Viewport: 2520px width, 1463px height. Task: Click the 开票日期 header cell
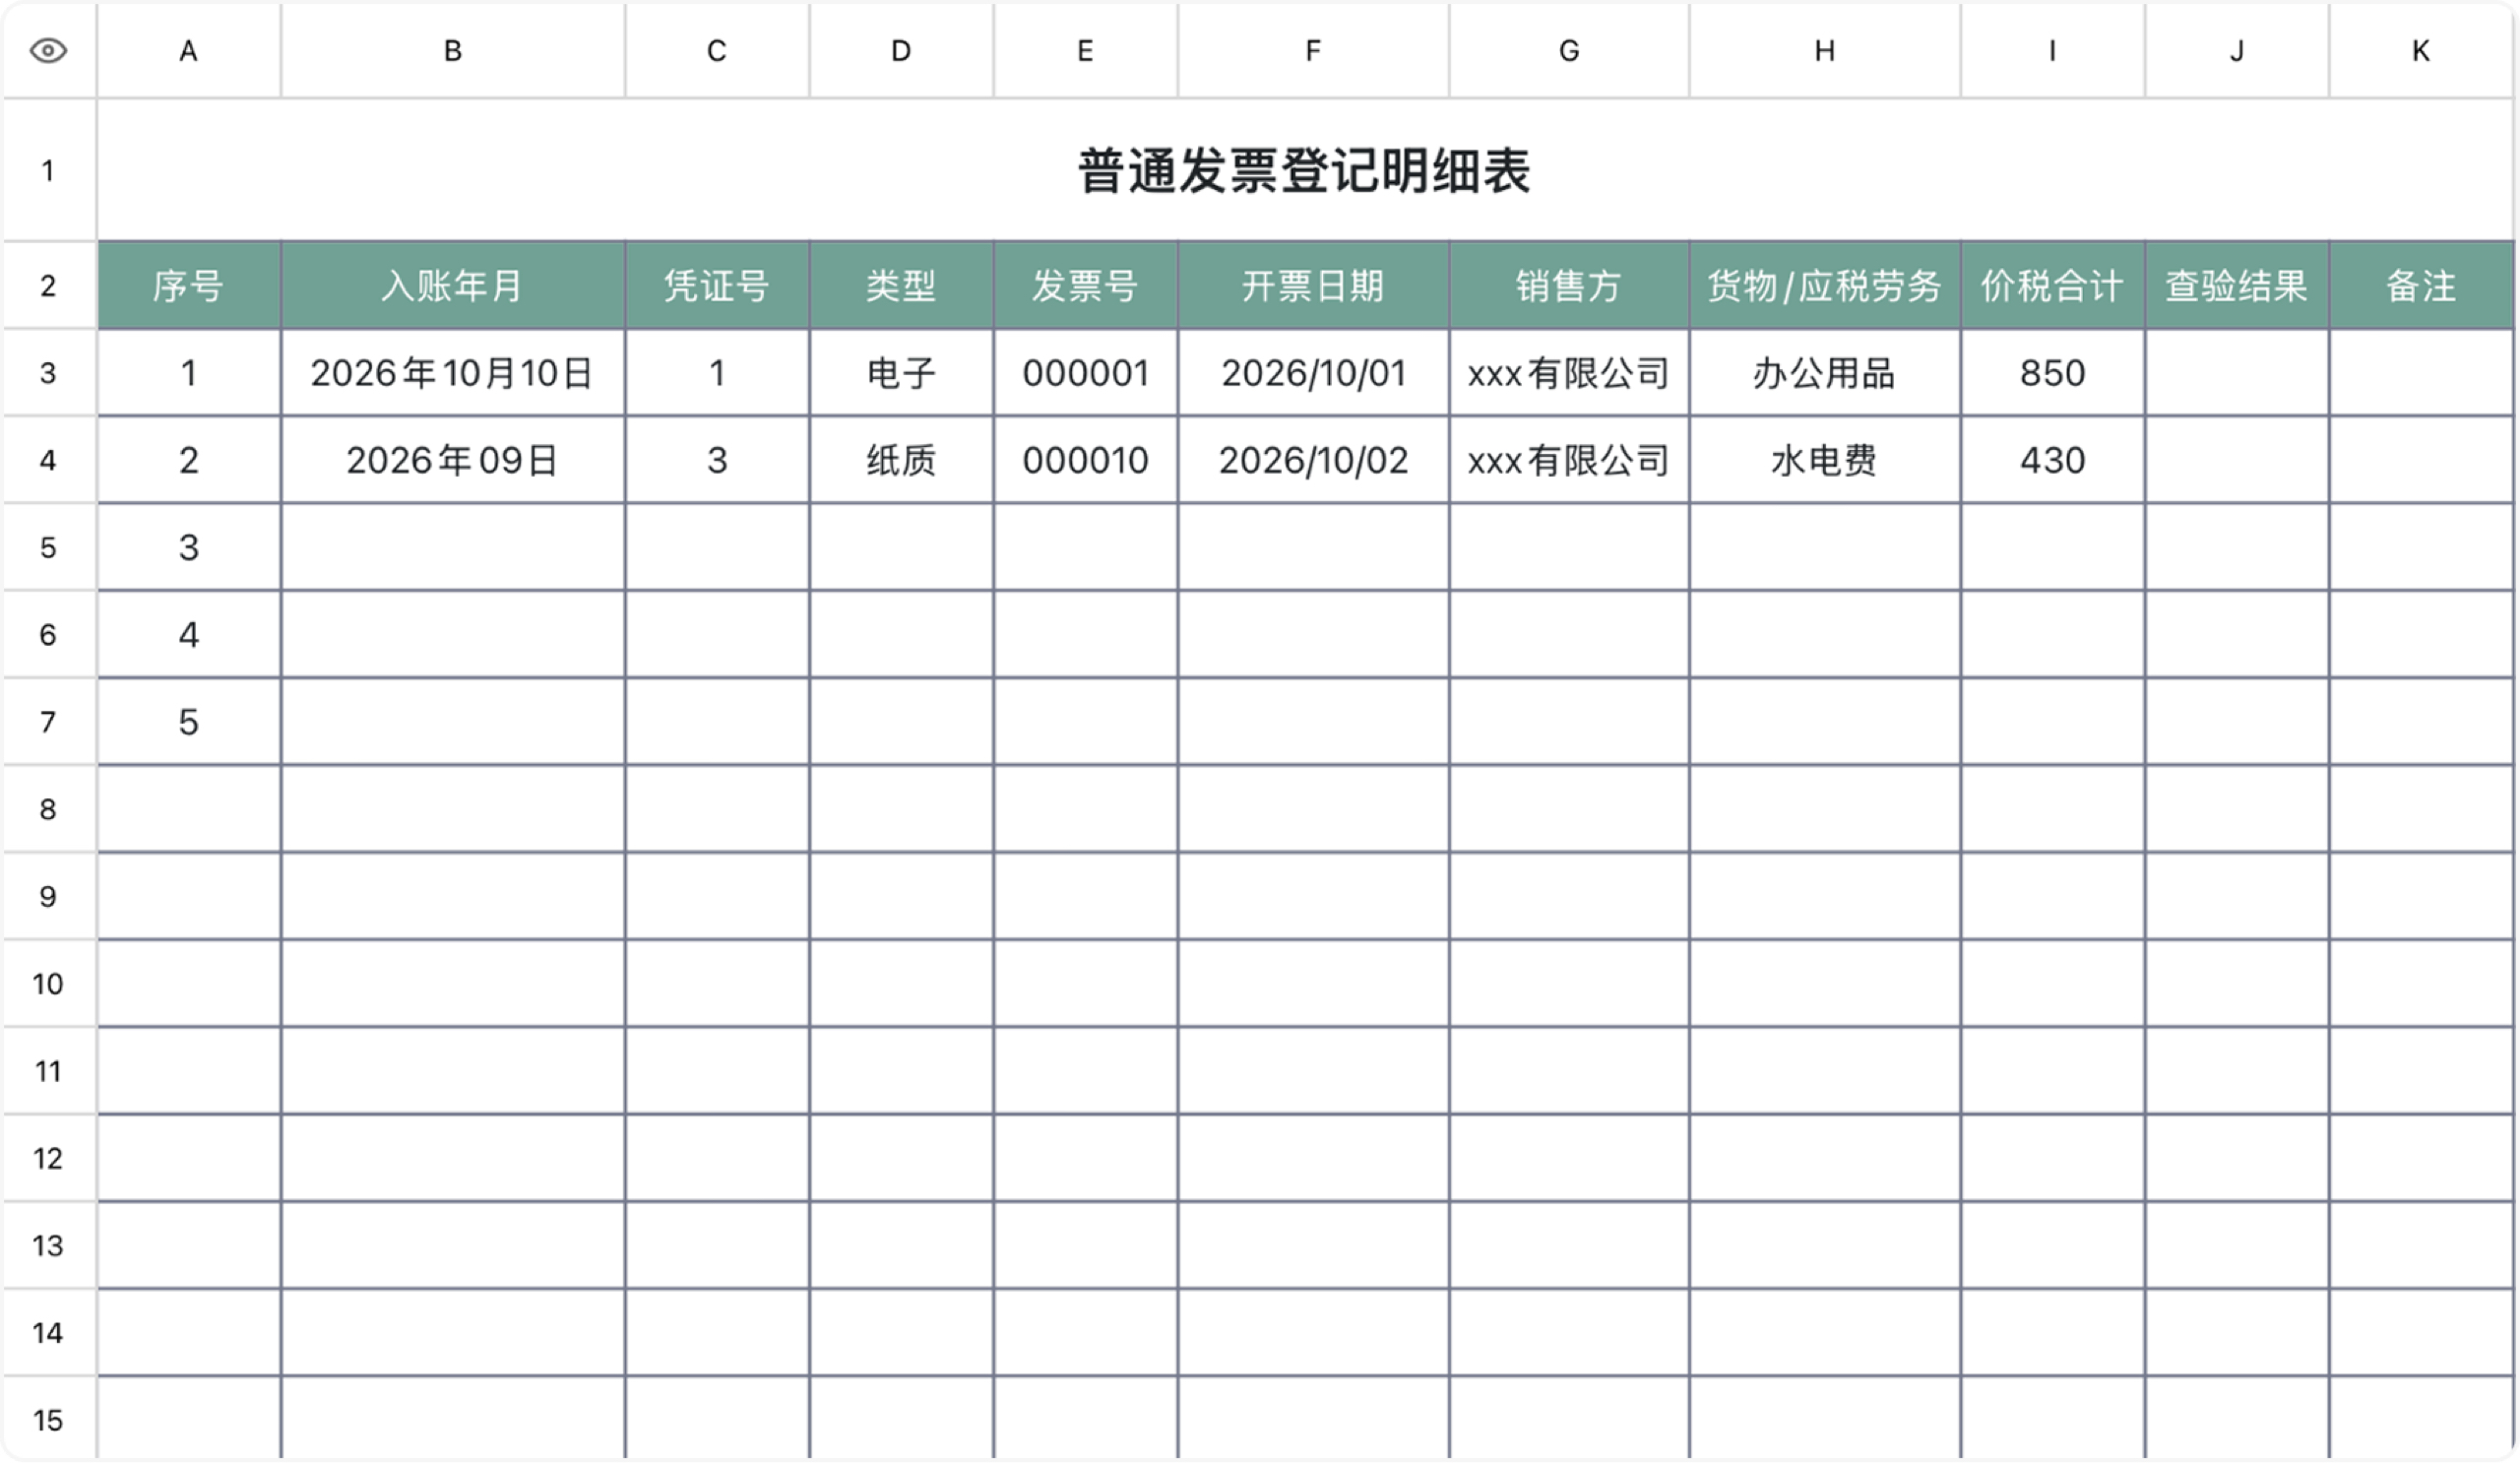tap(1313, 286)
